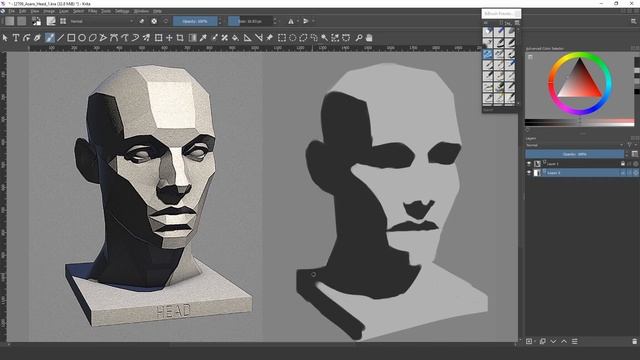
Task: Open the File menu
Action: (x=12, y=11)
